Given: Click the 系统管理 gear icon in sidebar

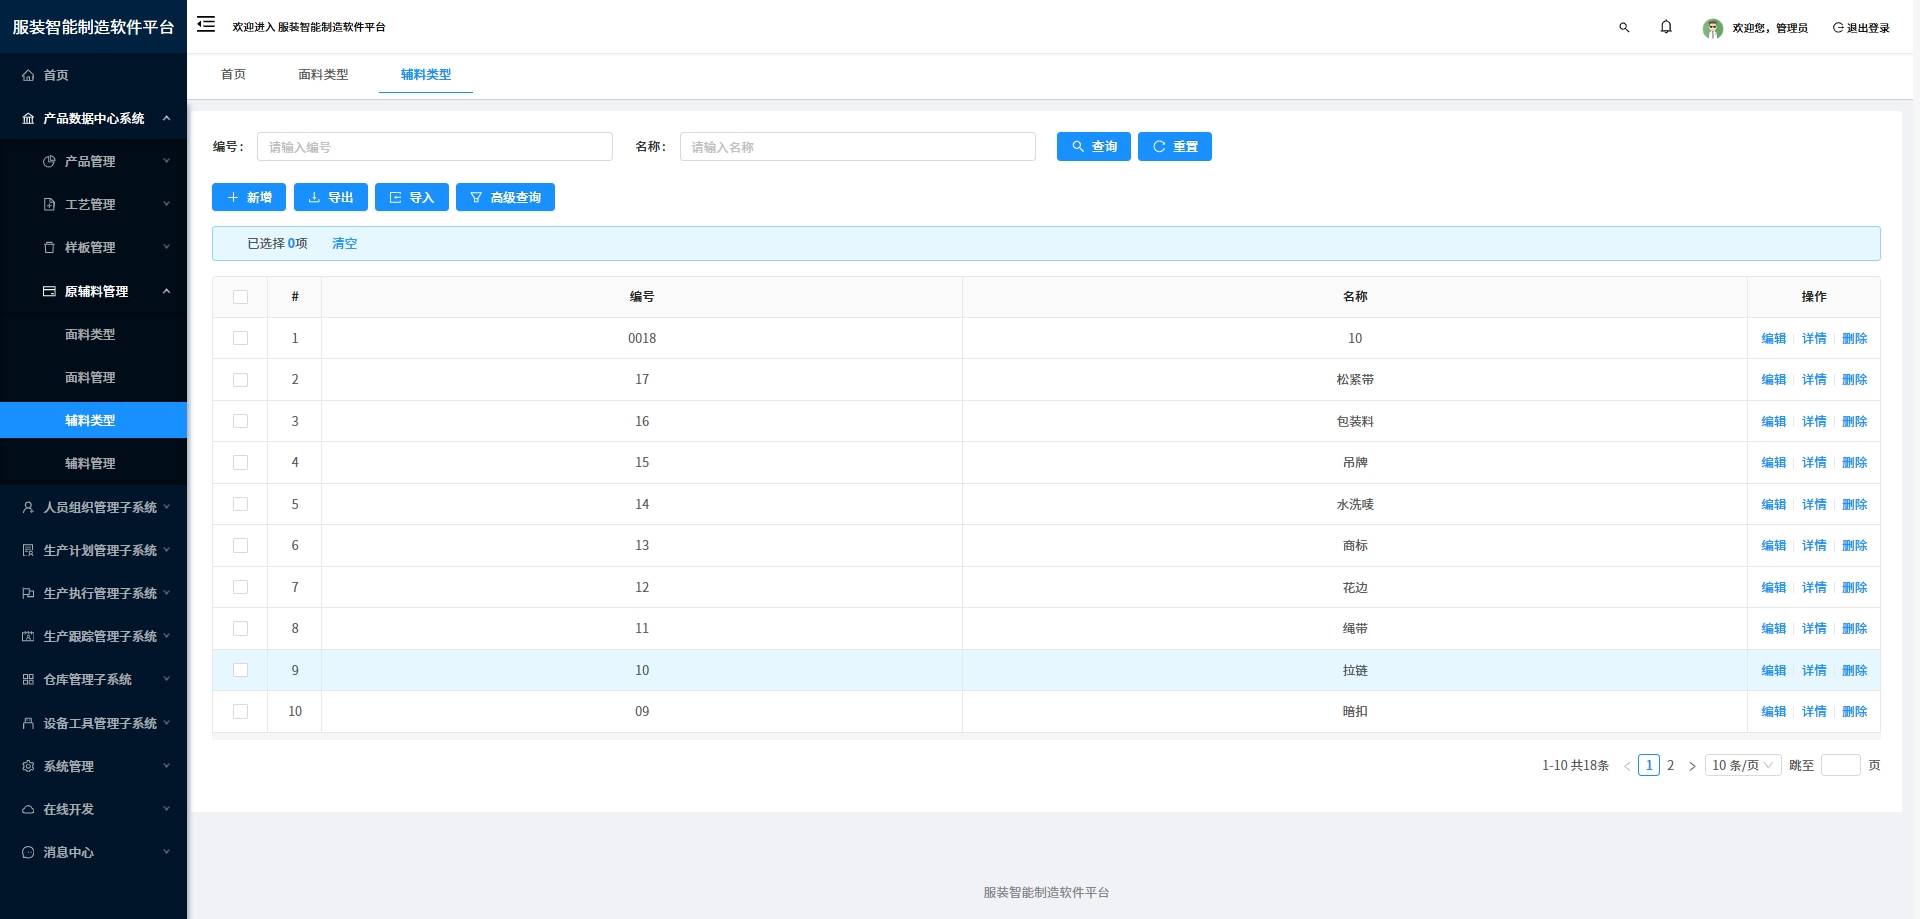Looking at the screenshot, I should 28,766.
